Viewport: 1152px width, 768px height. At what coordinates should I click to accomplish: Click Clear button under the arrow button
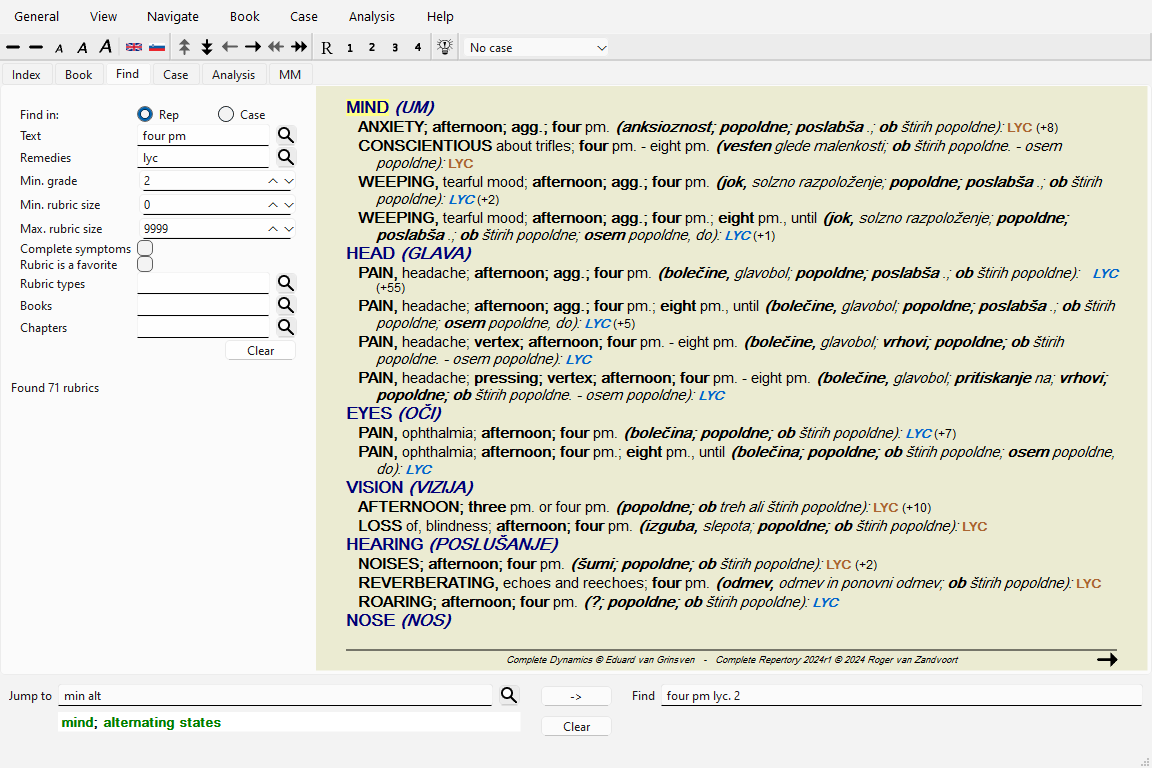click(x=576, y=726)
